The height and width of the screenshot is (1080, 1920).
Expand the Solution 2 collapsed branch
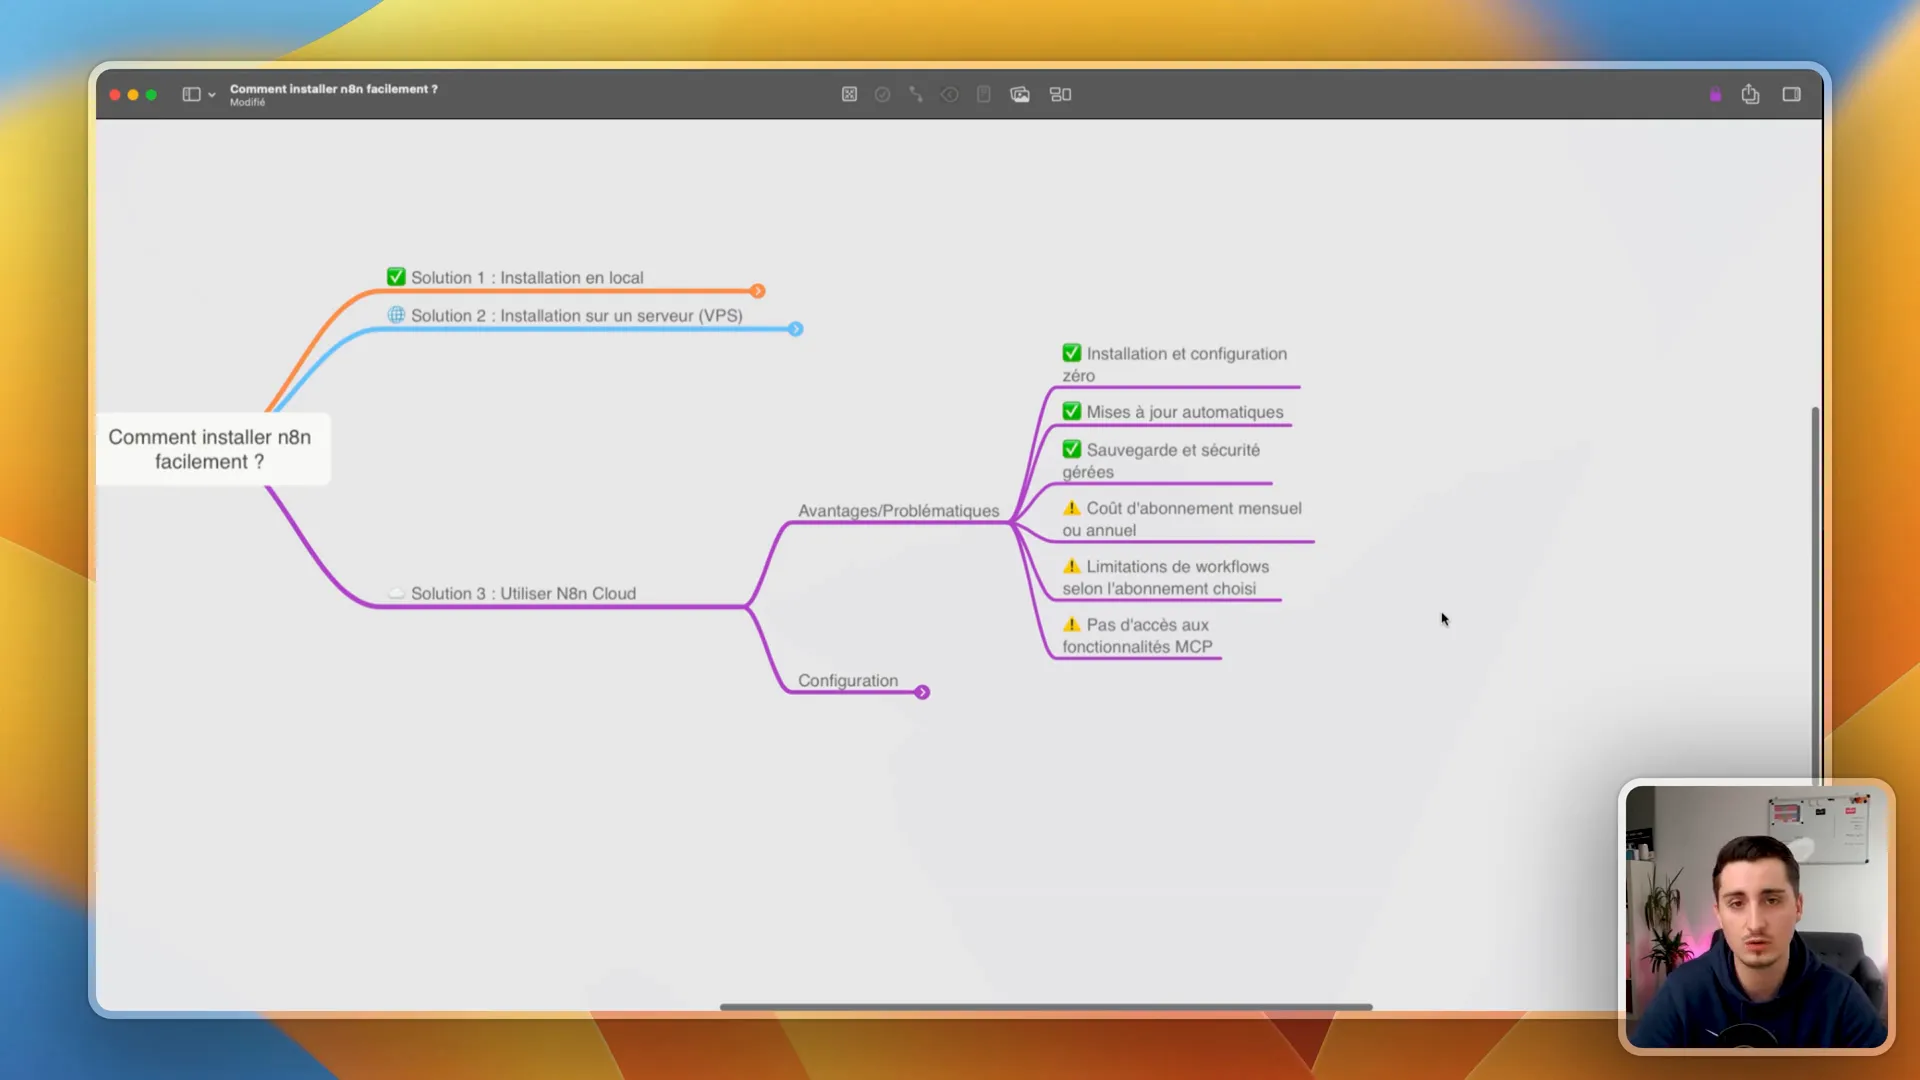(796, 329)
